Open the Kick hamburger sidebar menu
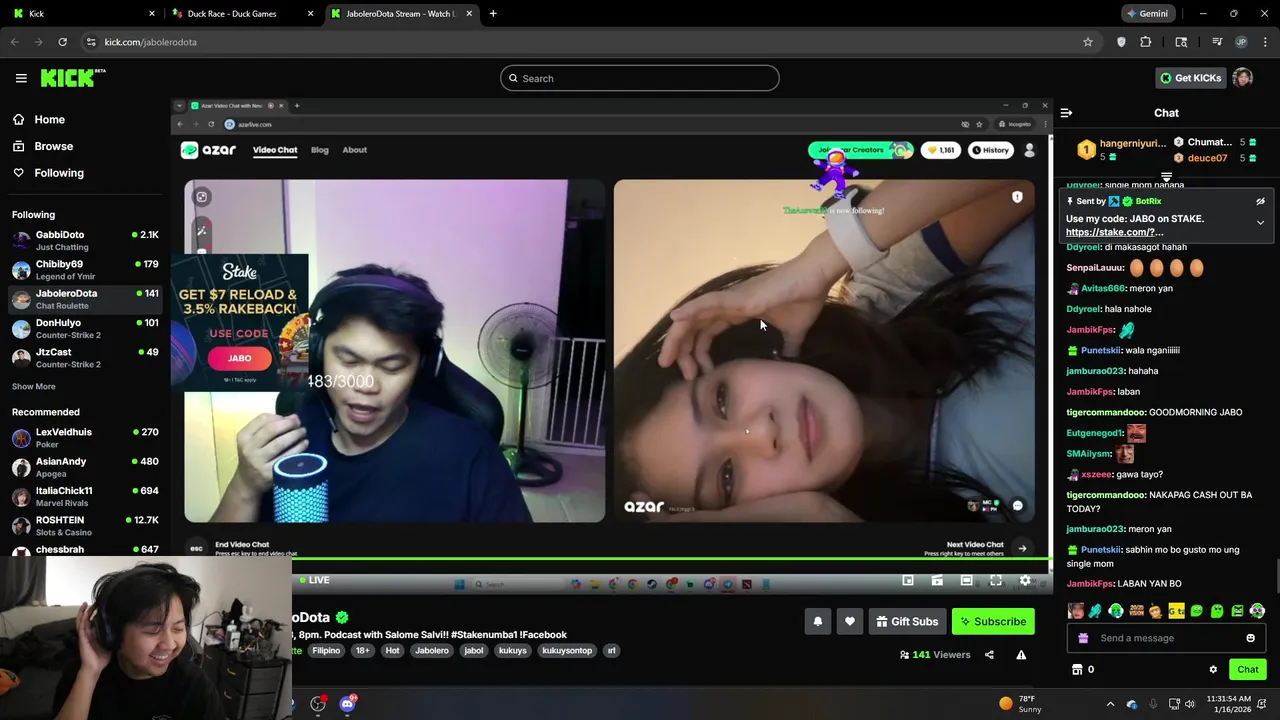The width and height of the screenshot is (1280, 720). (21, 78)
